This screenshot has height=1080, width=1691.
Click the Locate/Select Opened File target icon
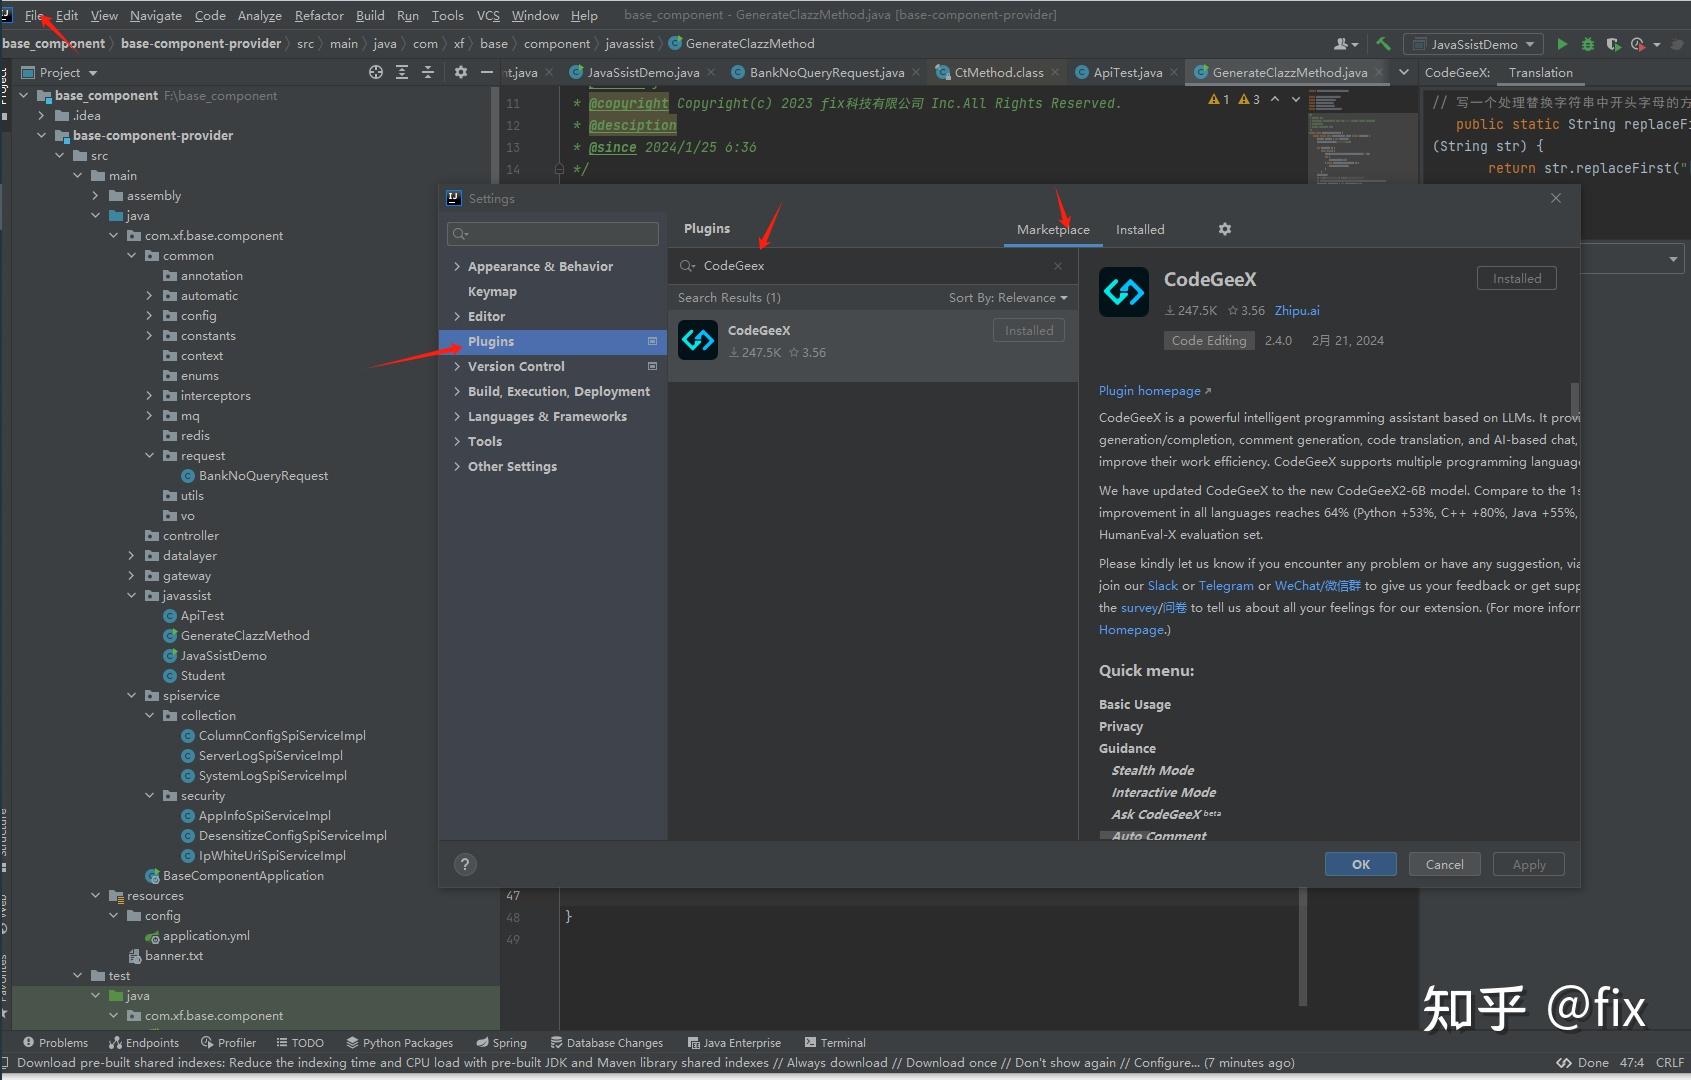point(376,72)
